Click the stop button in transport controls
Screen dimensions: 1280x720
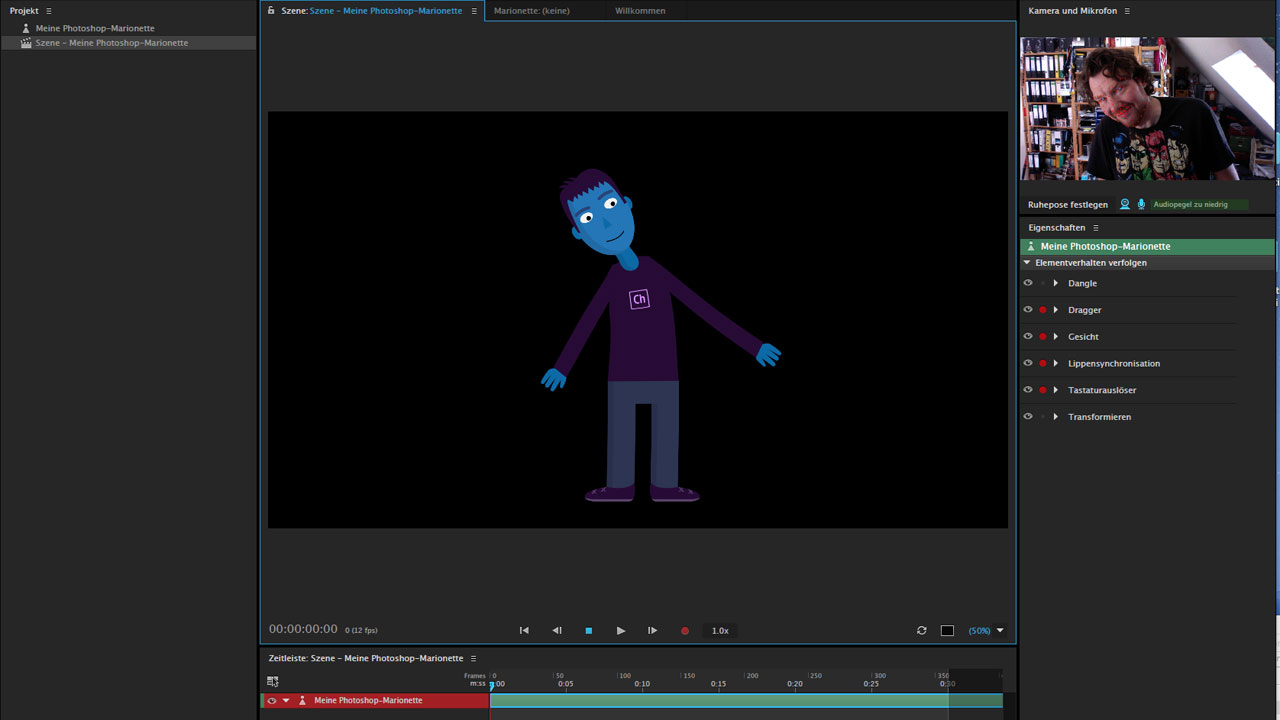589,631
